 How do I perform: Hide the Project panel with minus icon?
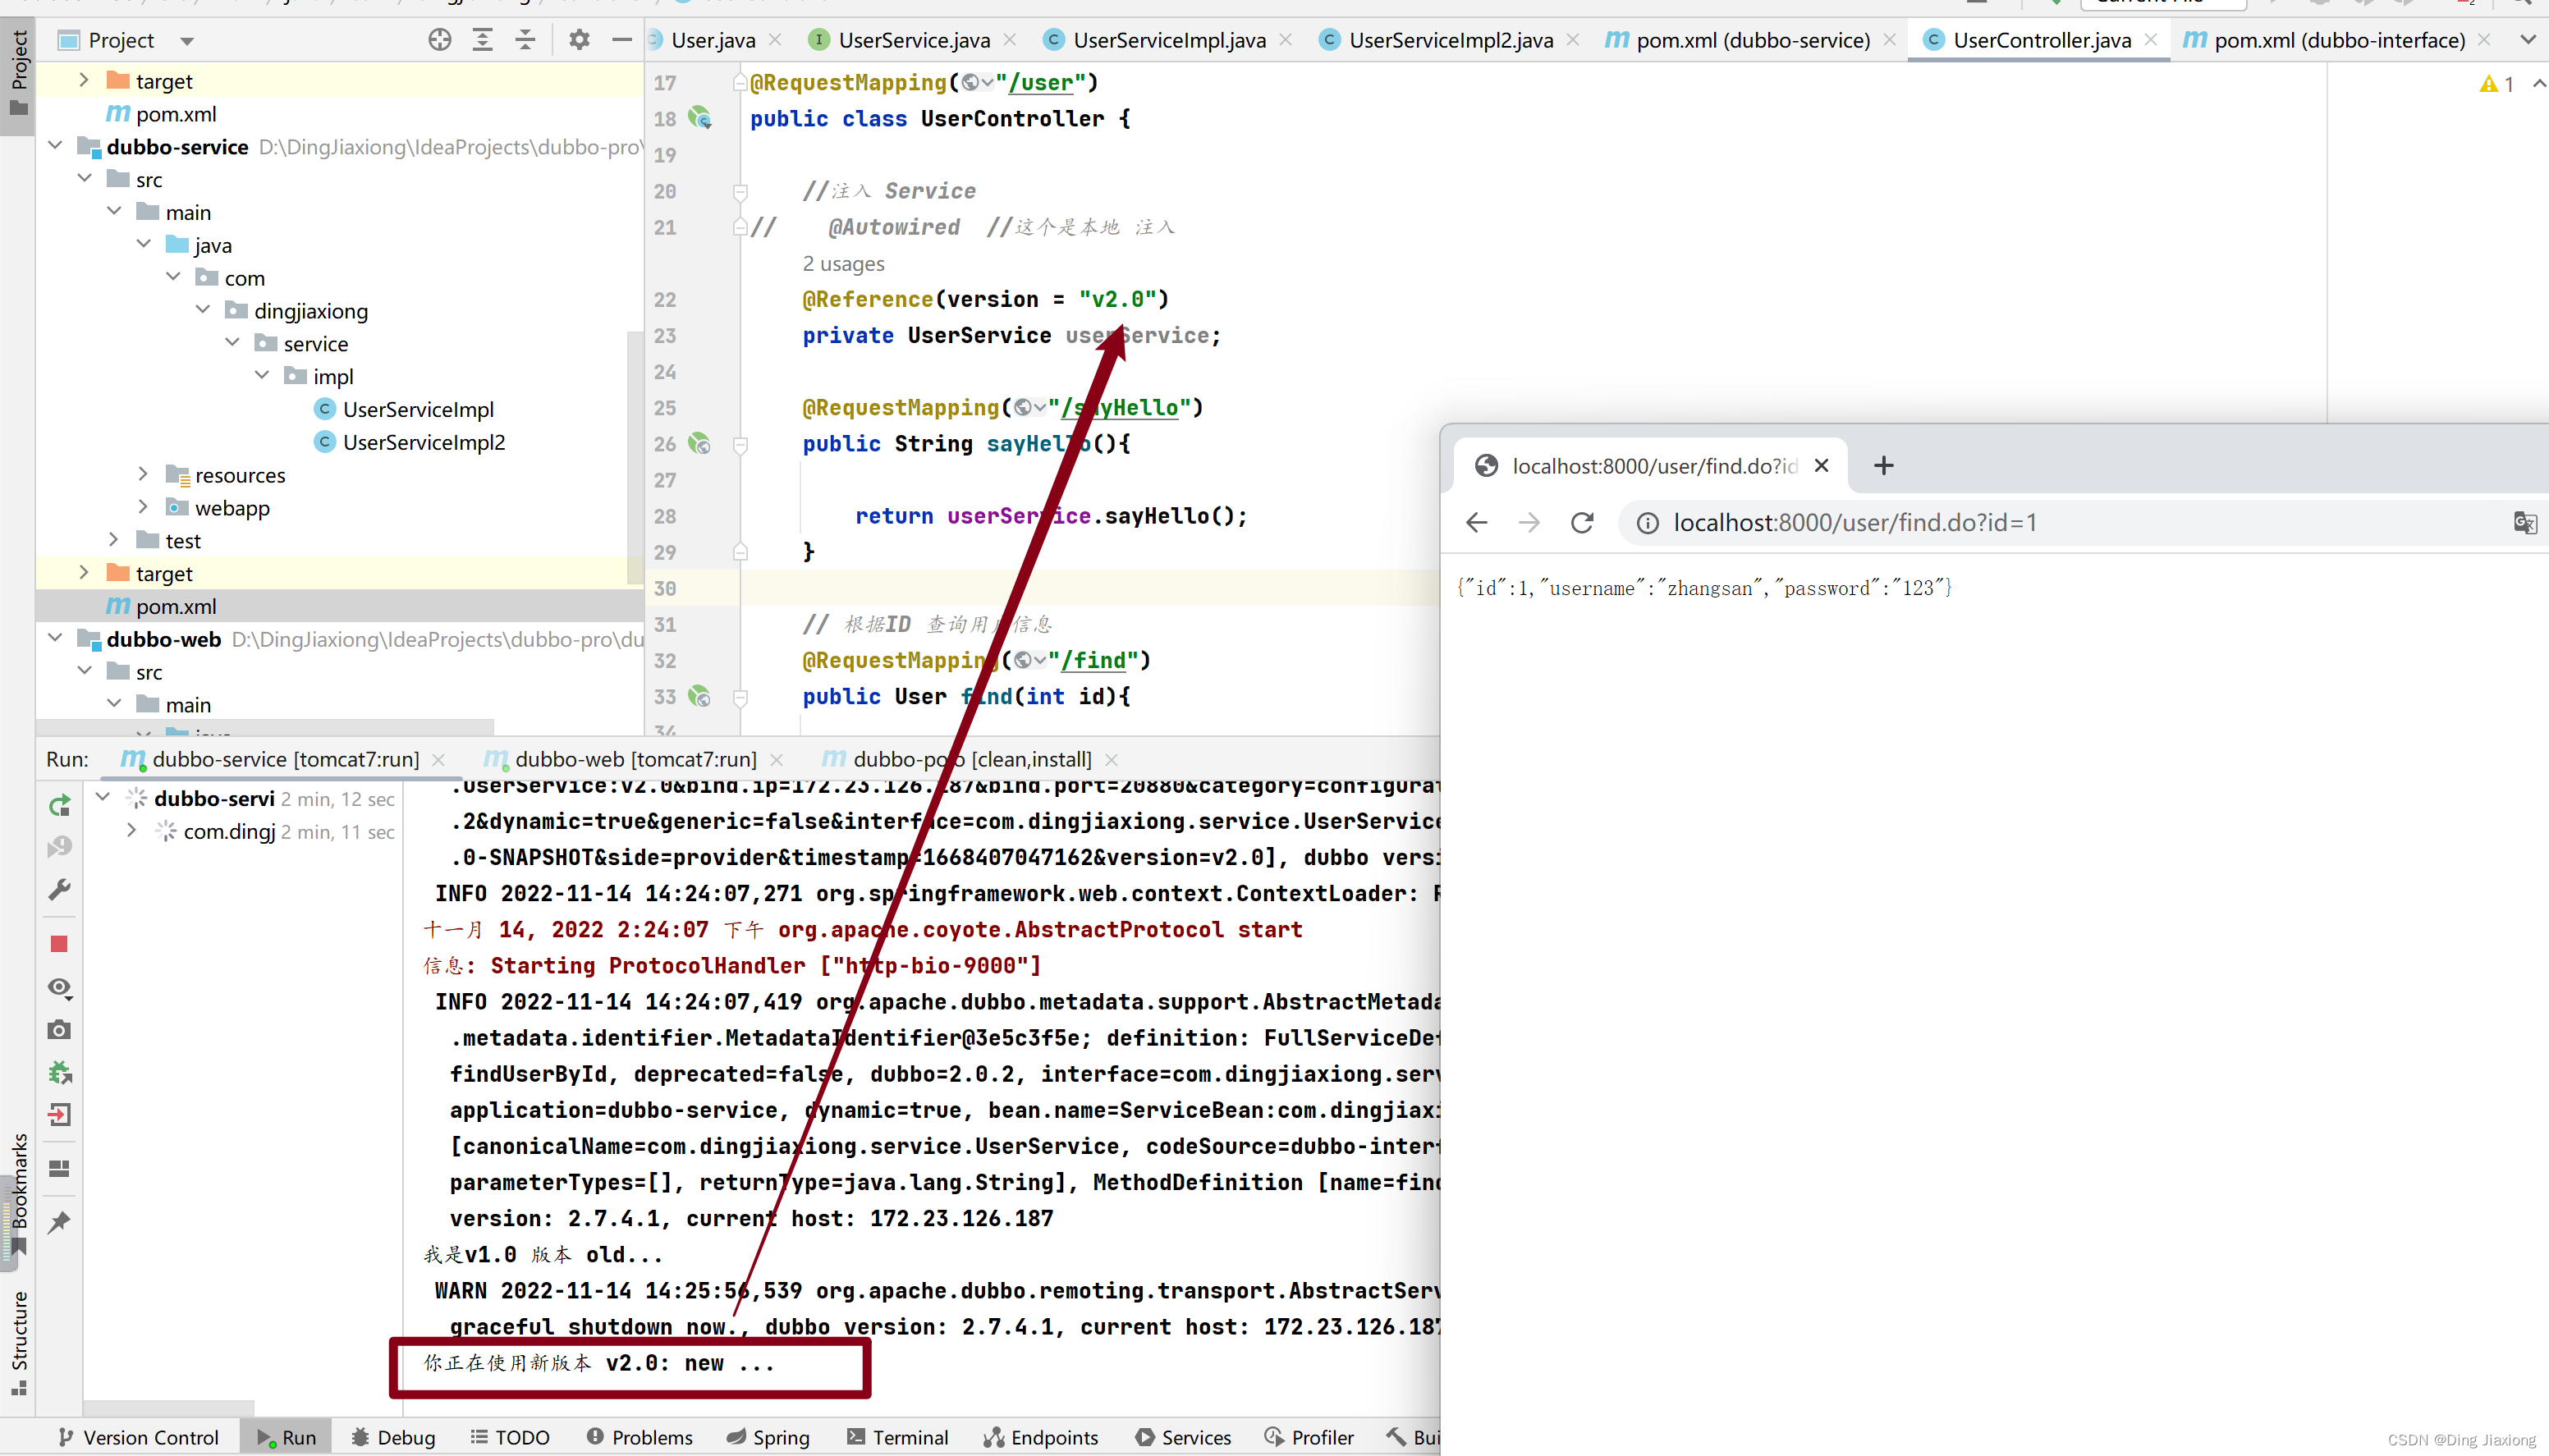pos(622,40)
